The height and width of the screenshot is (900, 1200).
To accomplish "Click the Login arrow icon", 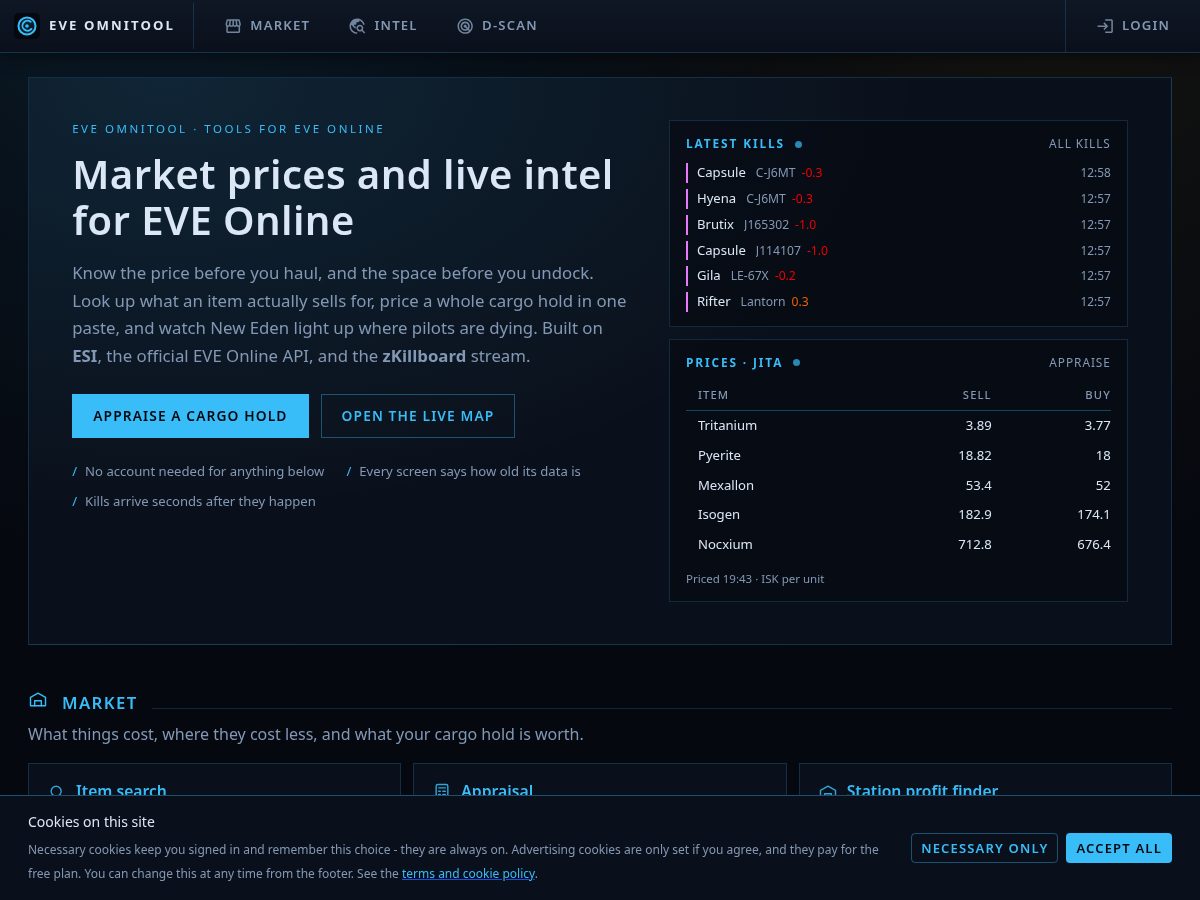I will pyautogui.click(x=1105, y=26).
